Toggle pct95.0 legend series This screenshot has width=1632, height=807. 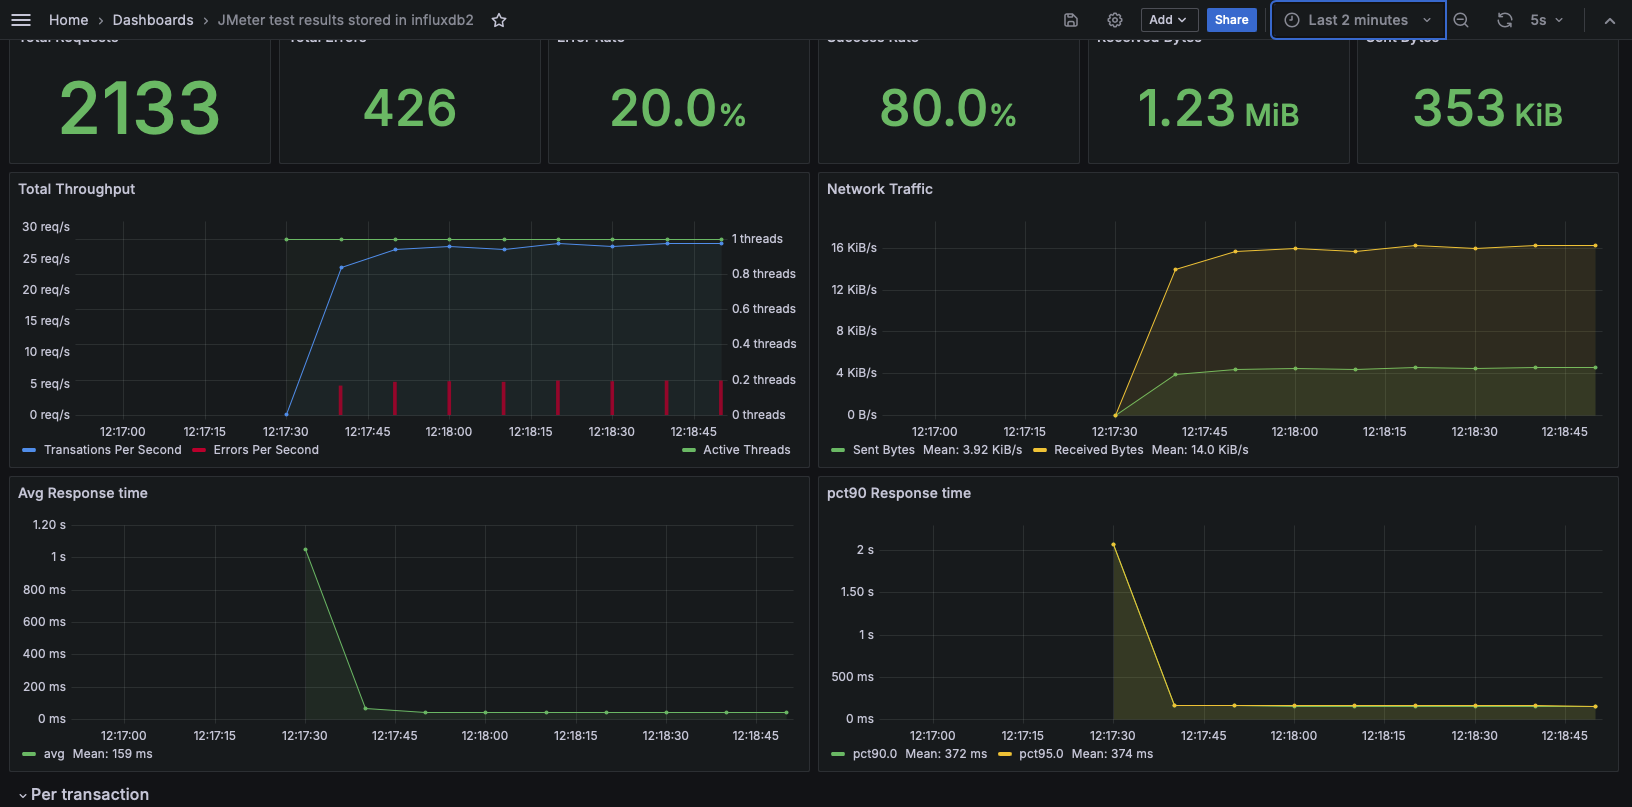pyautogui.click(x=1041, y=754)
